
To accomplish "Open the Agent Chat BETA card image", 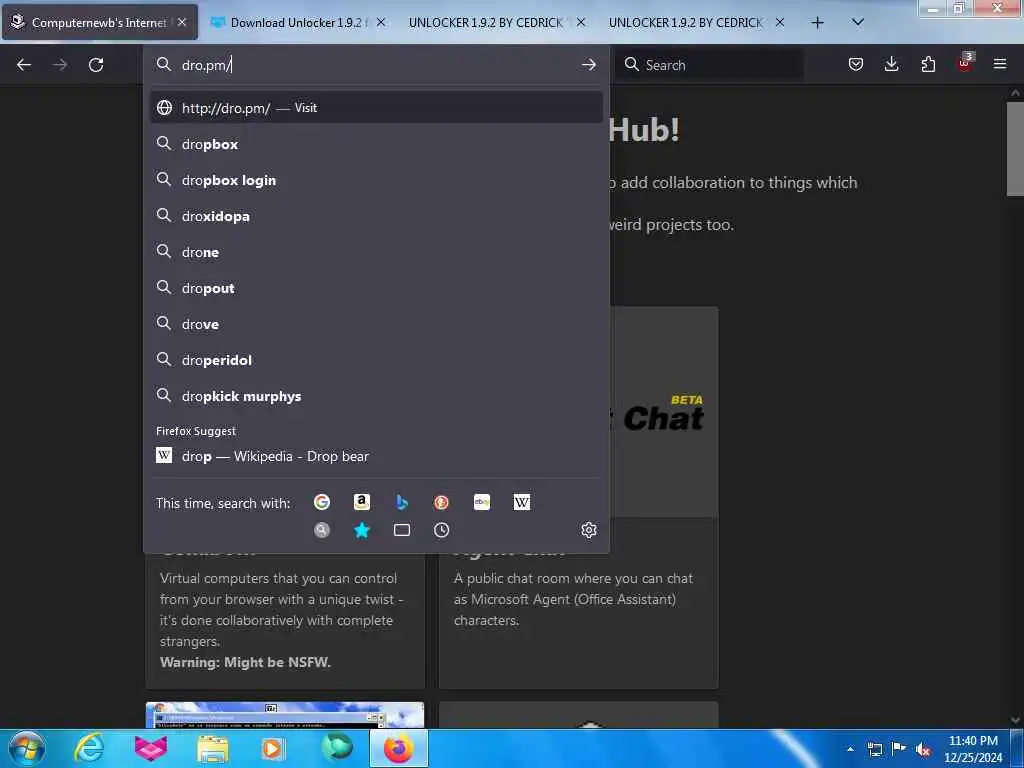I will click(664, 411).
